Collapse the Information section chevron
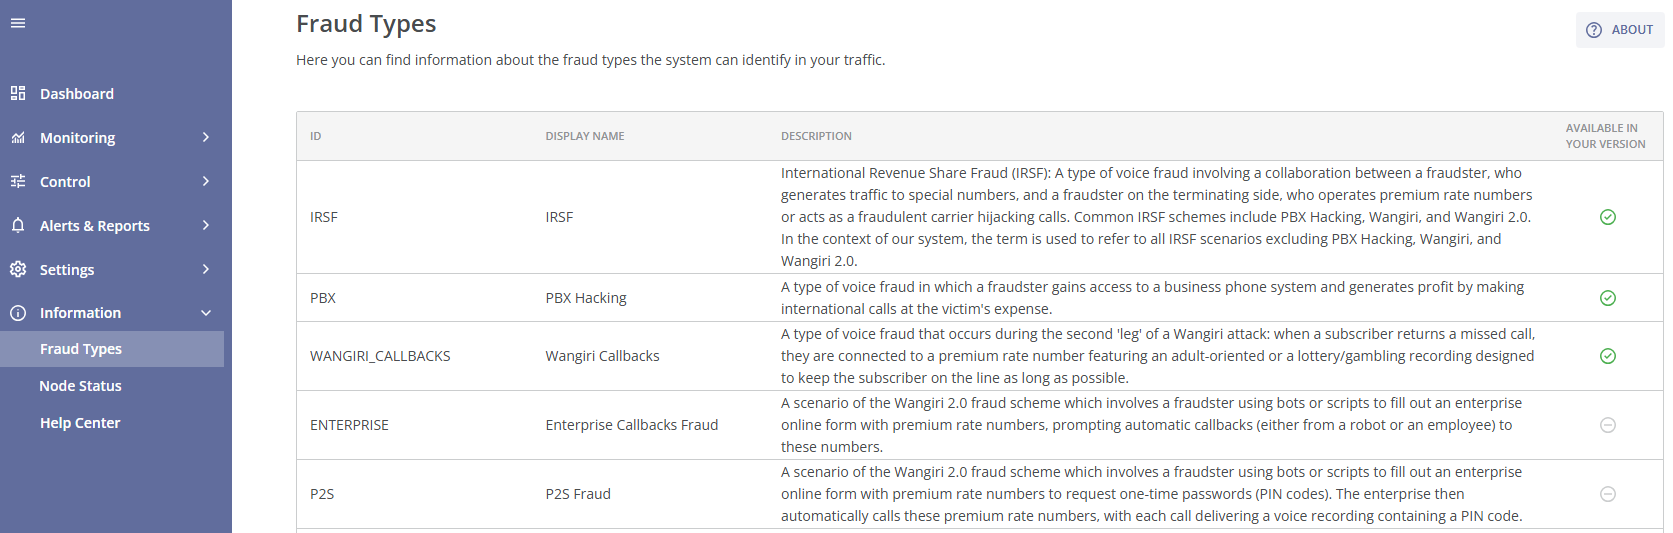 click(x=206, y=313)
